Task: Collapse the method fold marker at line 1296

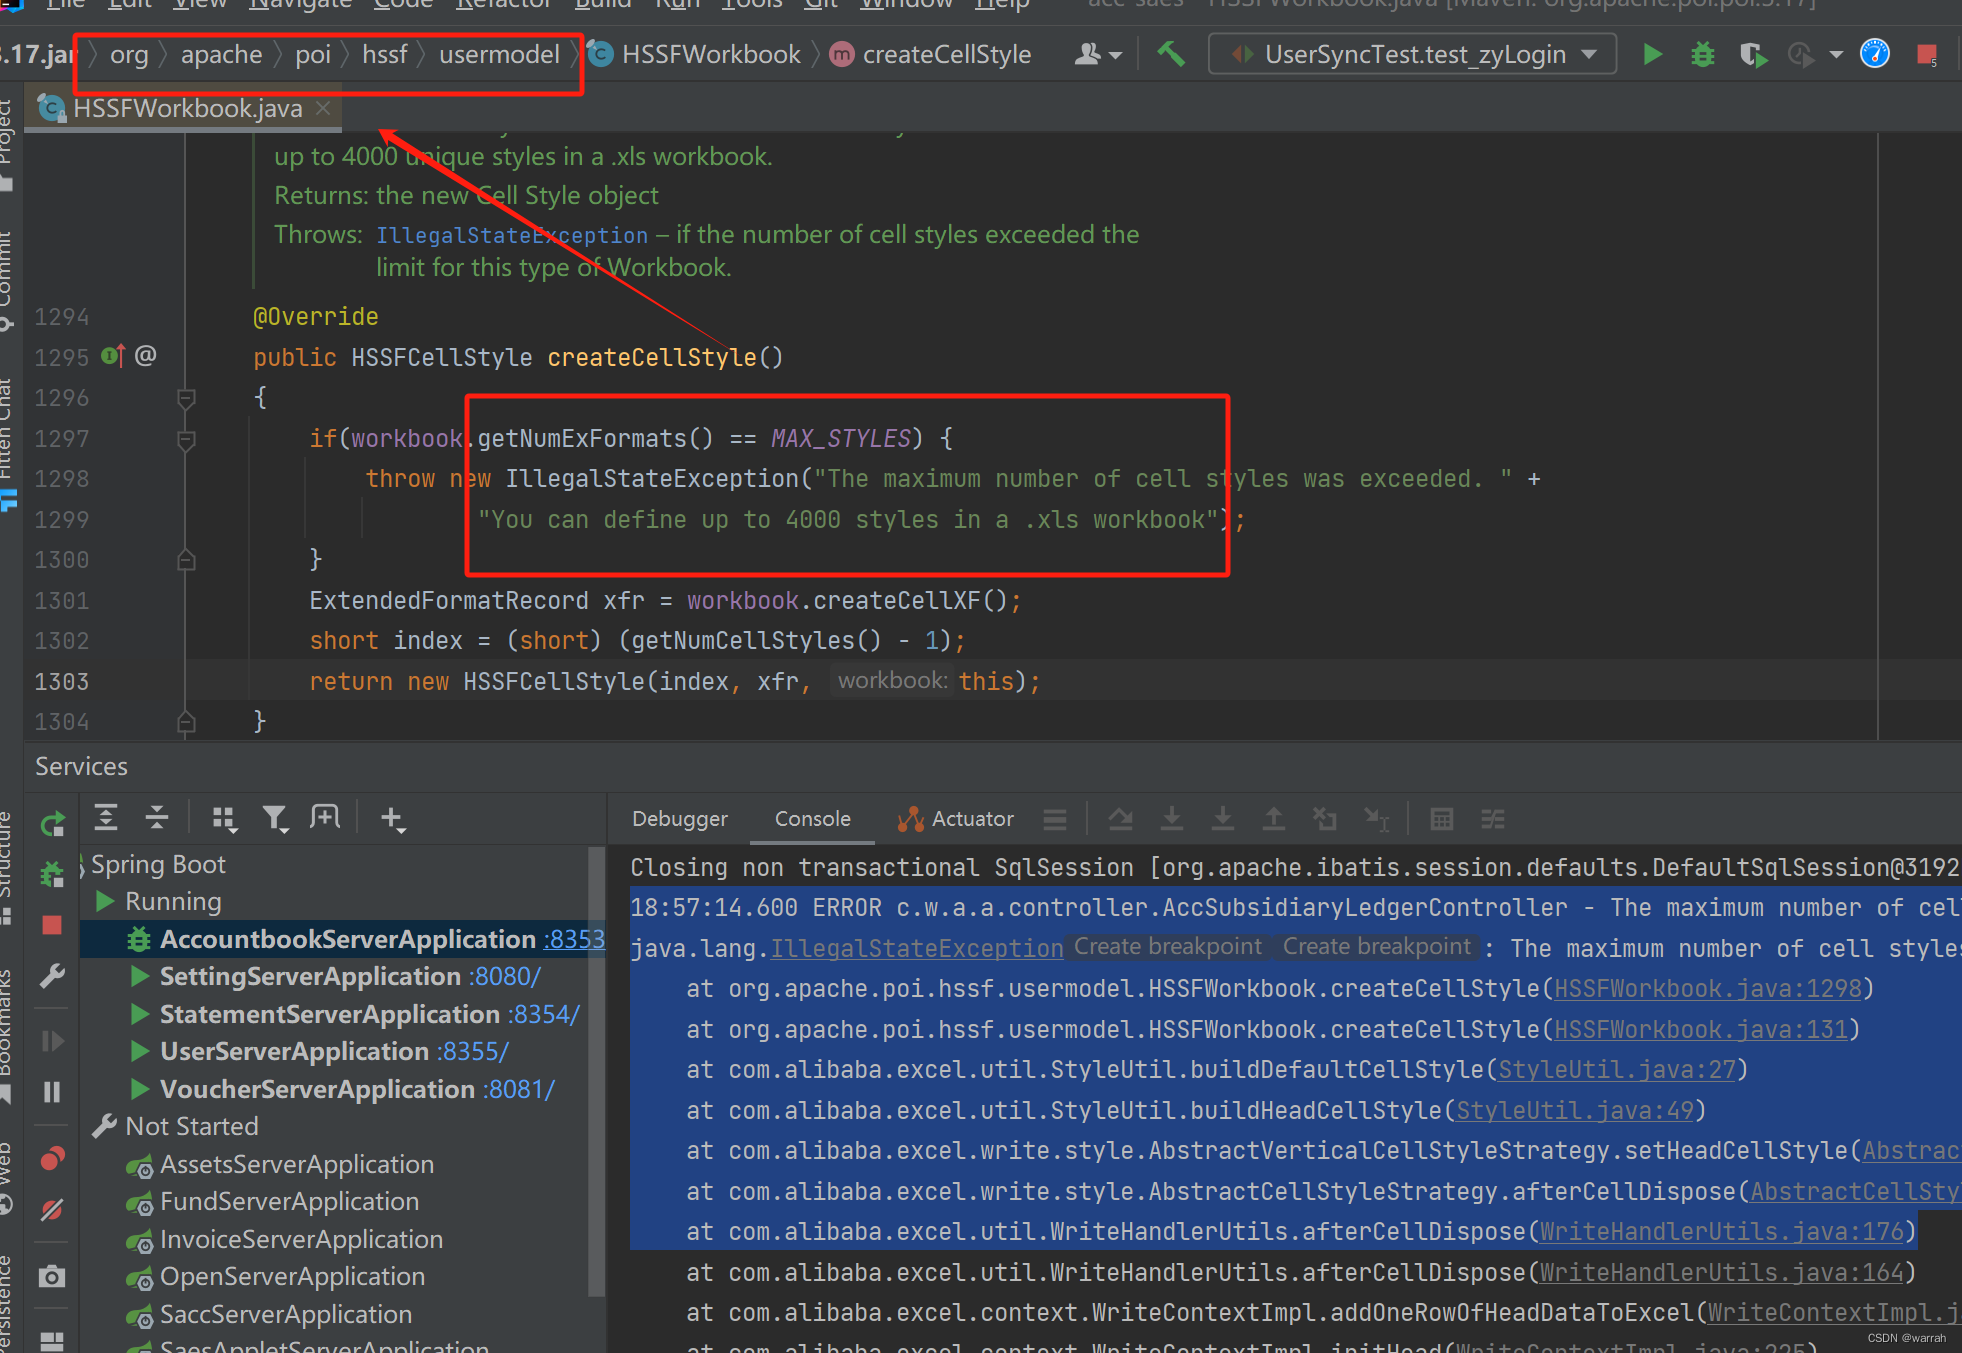Action: tap(186, 398)
